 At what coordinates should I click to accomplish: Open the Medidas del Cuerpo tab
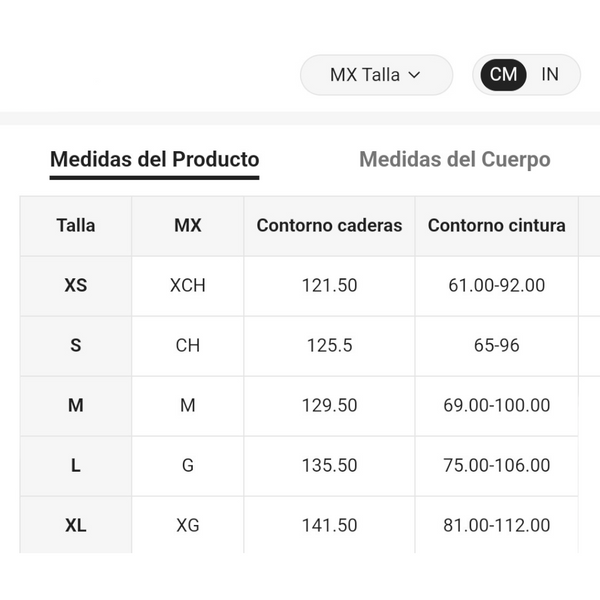tap(455, 160)
